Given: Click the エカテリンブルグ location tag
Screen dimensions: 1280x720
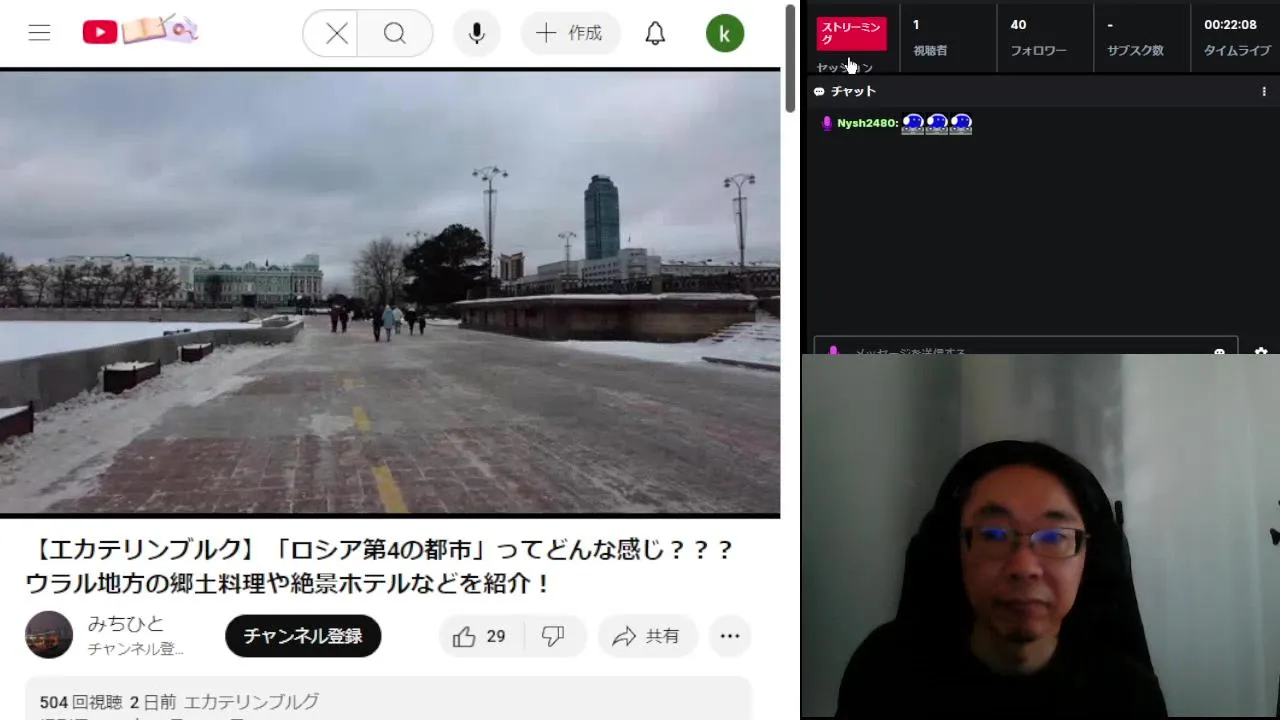Looking at the screenshot, I should pos(251,702).
